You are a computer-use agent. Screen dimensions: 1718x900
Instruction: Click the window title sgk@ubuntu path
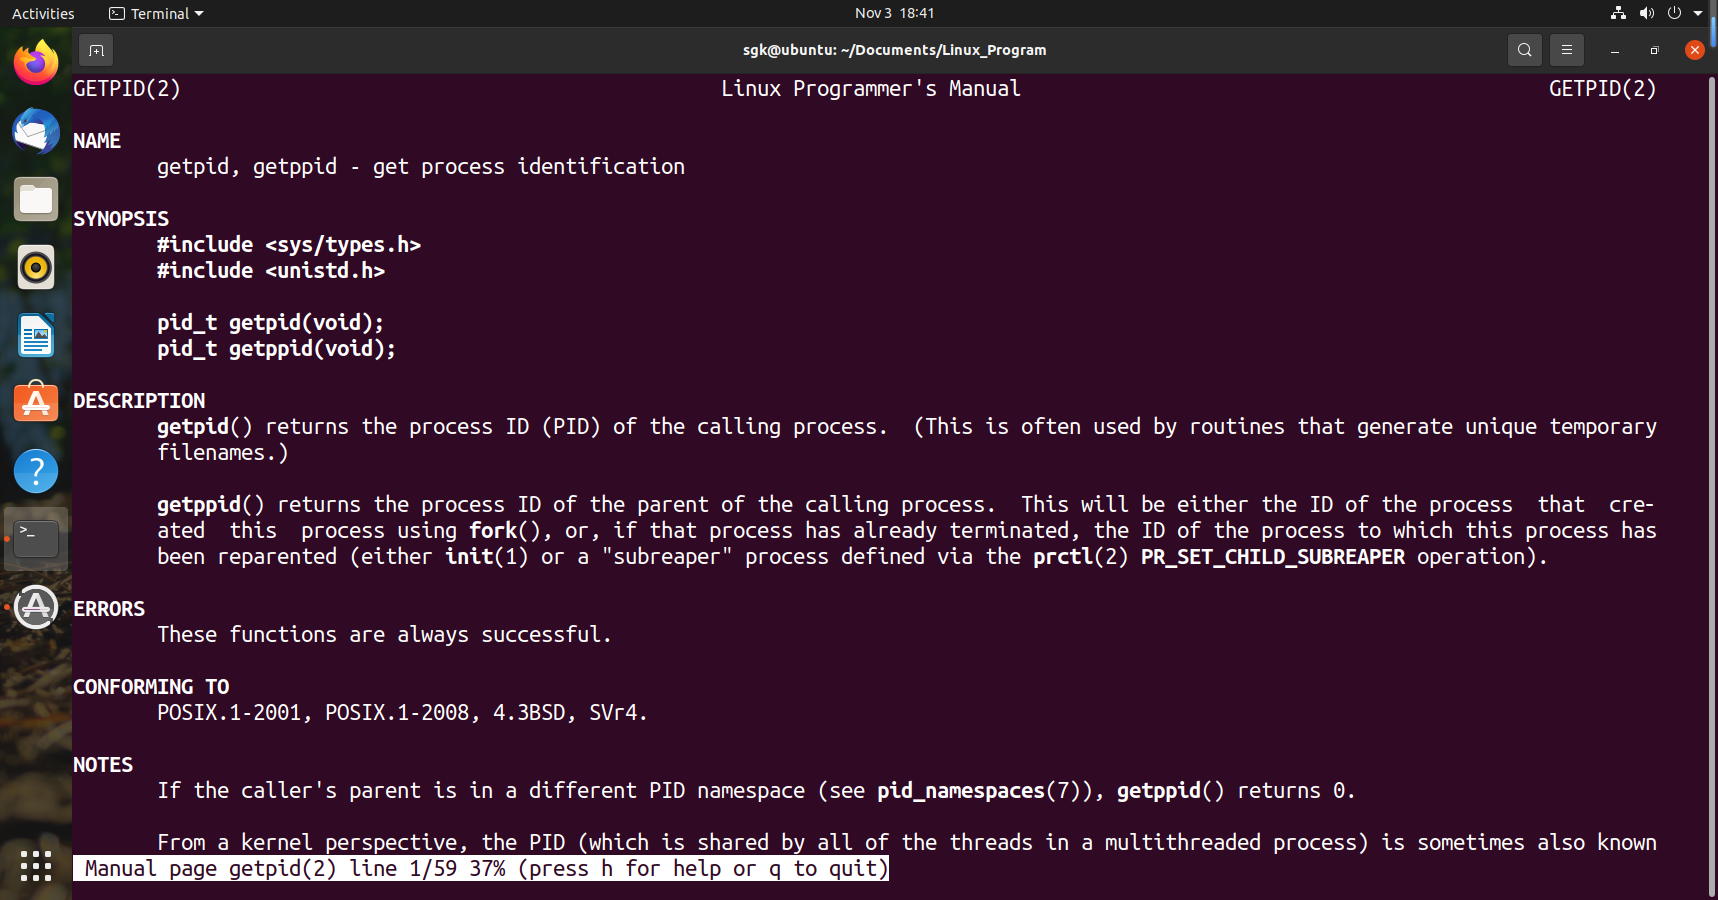[894, 50]
